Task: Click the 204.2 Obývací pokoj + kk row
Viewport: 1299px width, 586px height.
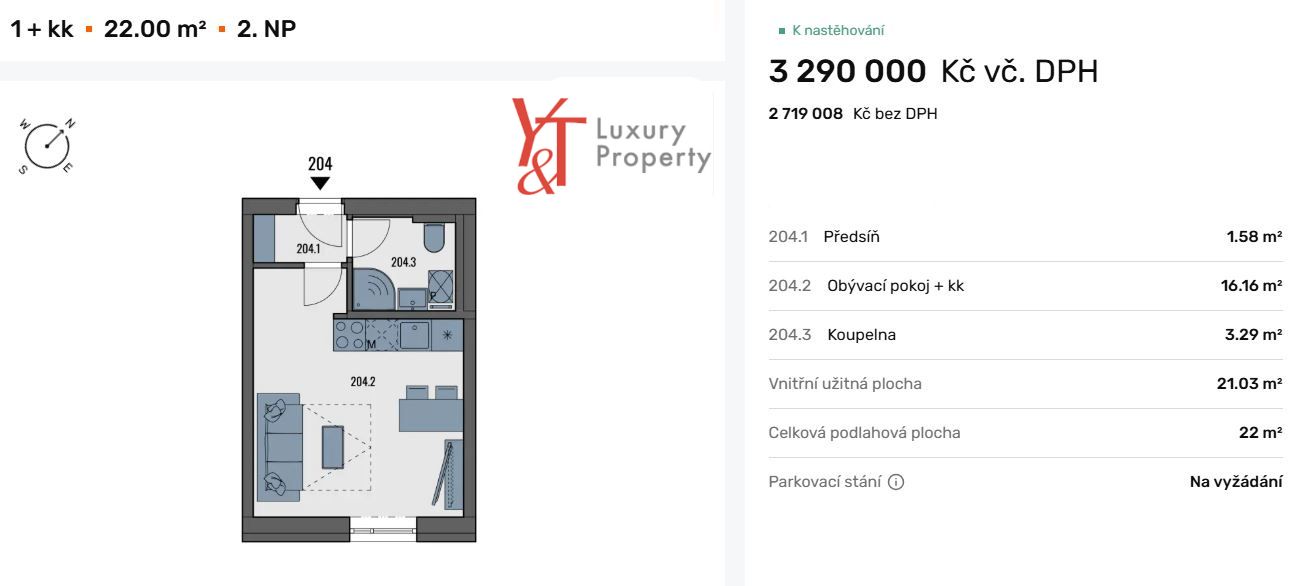Action: point(1025,286)
